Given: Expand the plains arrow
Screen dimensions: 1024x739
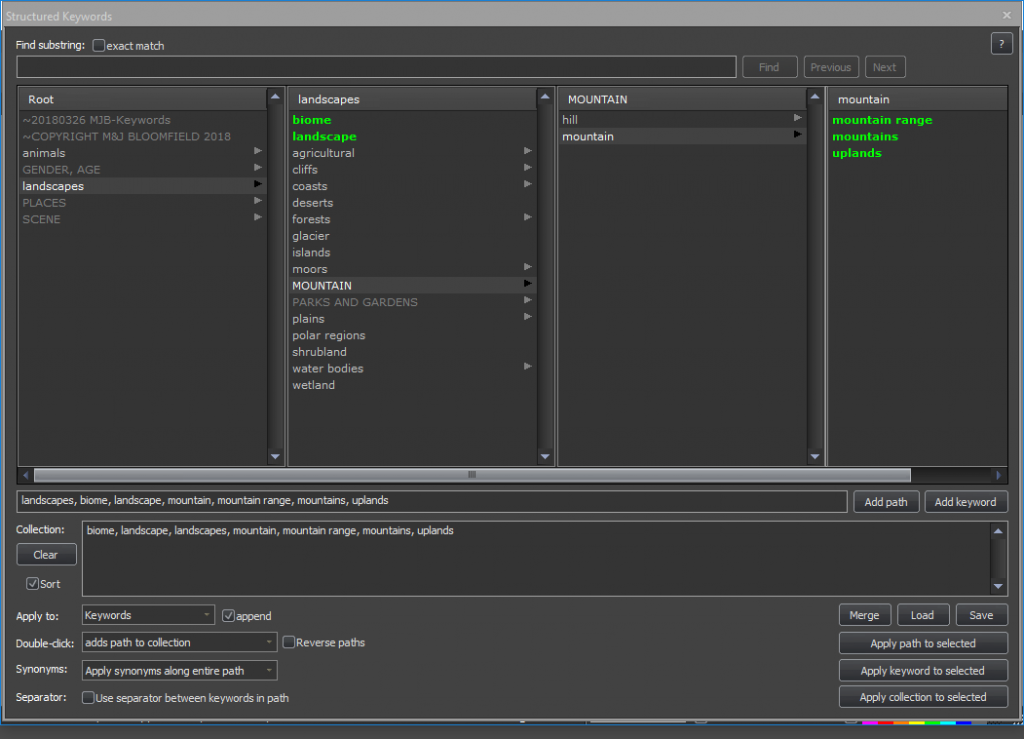Looking at the screenshot, I should (528, 317).
